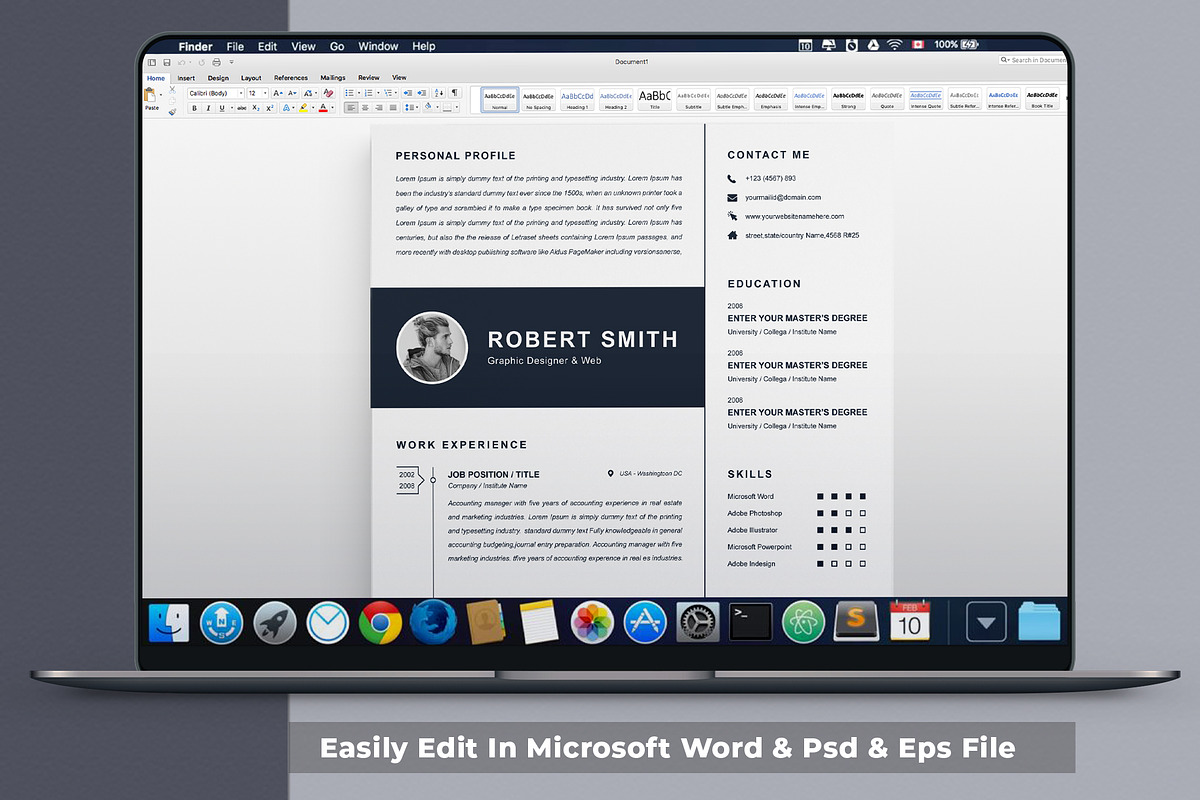This screenshot has width=1200, height=800.
Task: Expand the Paste options arrow
Action: [x=161, y=95]
